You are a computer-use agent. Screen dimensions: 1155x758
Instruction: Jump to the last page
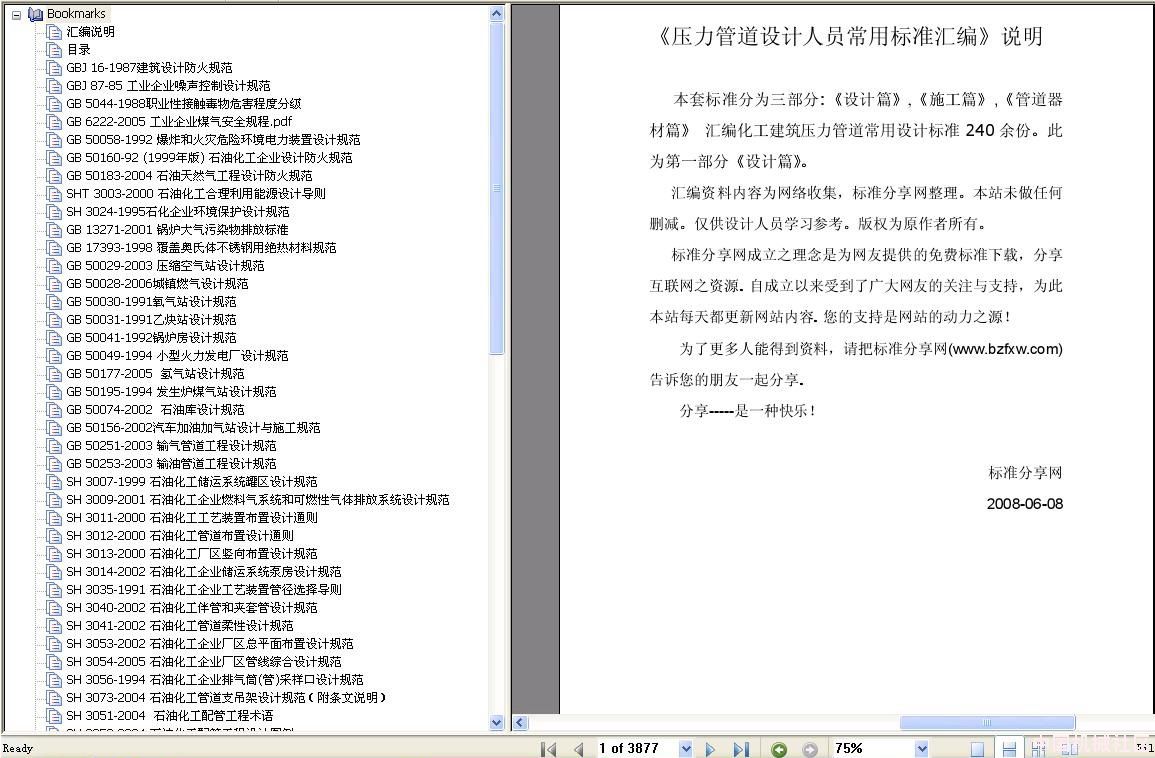coord(740,749)
